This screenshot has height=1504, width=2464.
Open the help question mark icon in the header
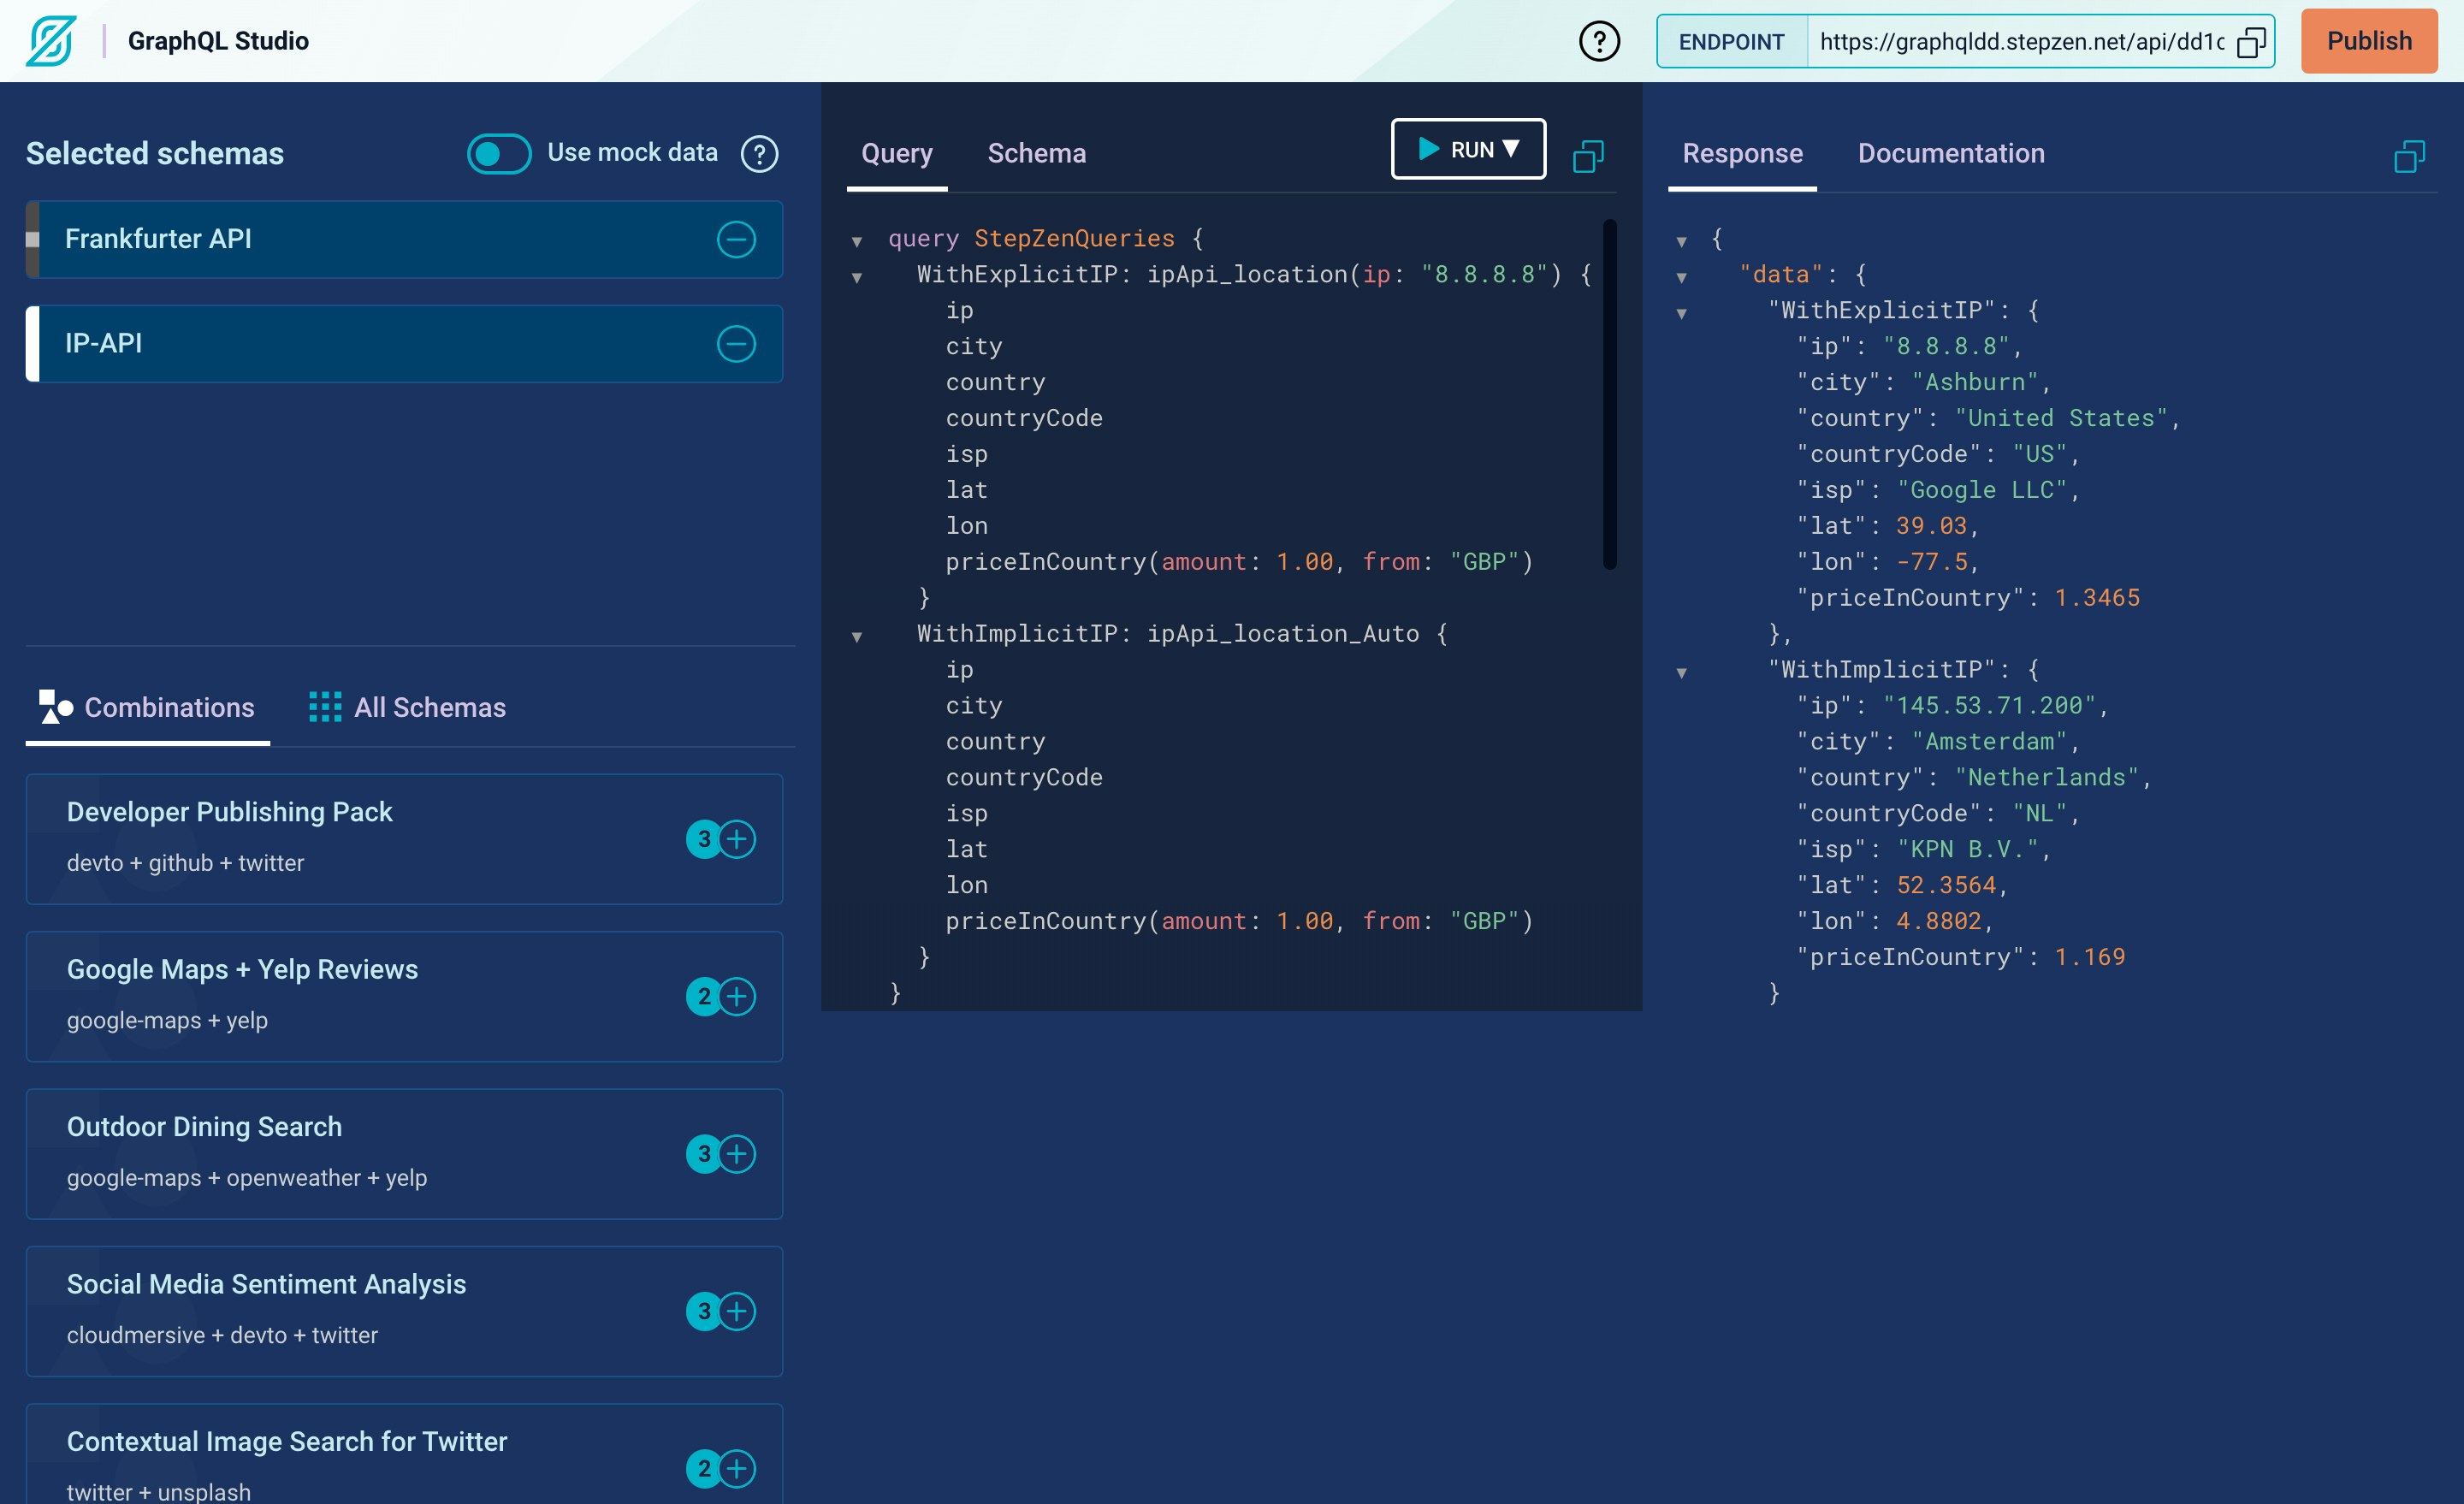[x=1598, y=41]
